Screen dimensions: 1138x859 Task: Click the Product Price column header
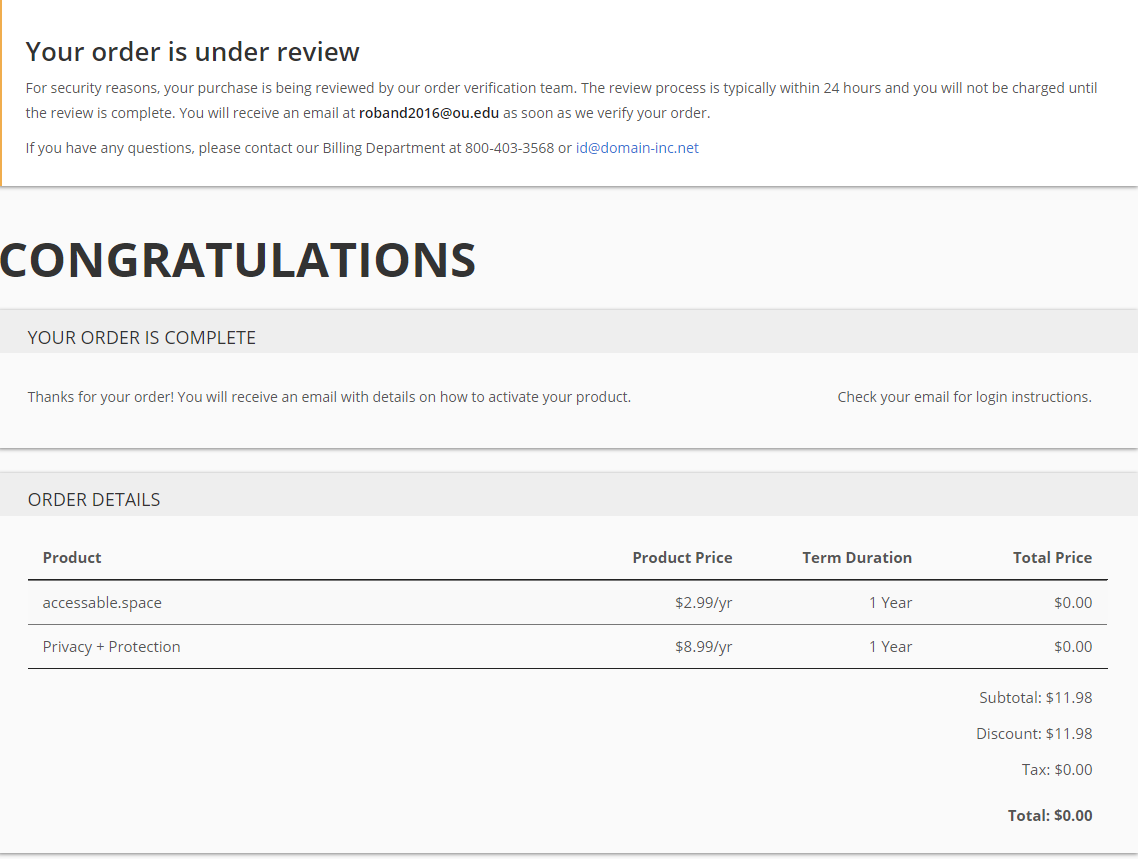tap(682, 557)
